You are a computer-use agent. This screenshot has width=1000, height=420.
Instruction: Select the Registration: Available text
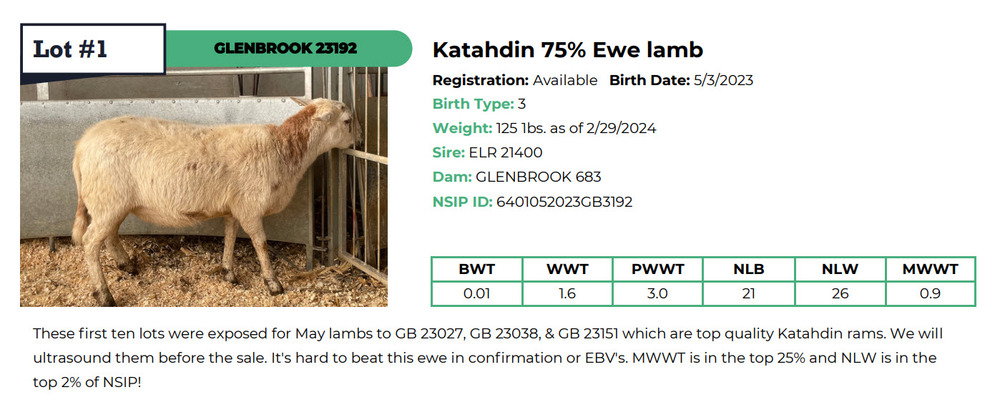pyautogui.click(x=515, y=80)
